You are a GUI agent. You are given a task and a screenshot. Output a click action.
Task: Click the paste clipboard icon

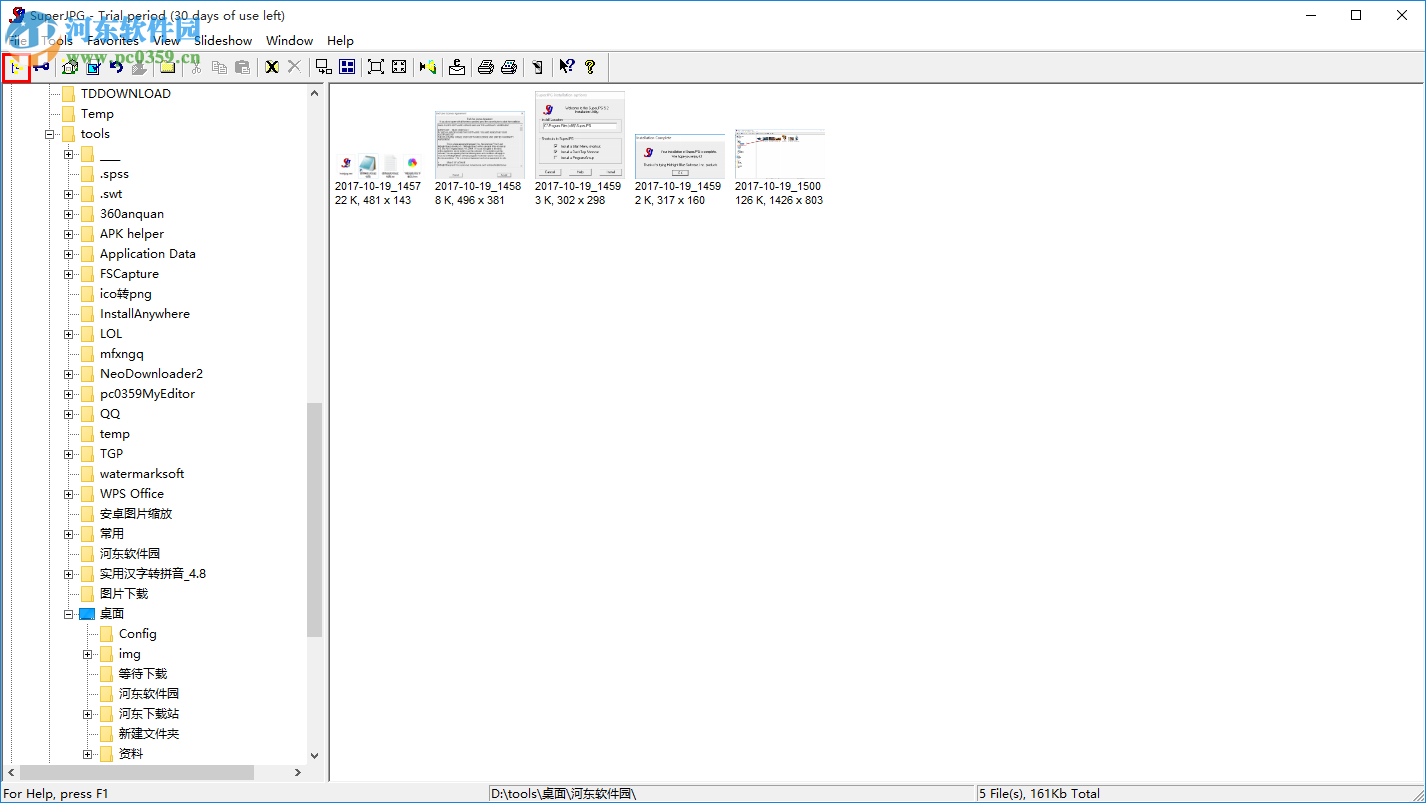pos(242,67)
